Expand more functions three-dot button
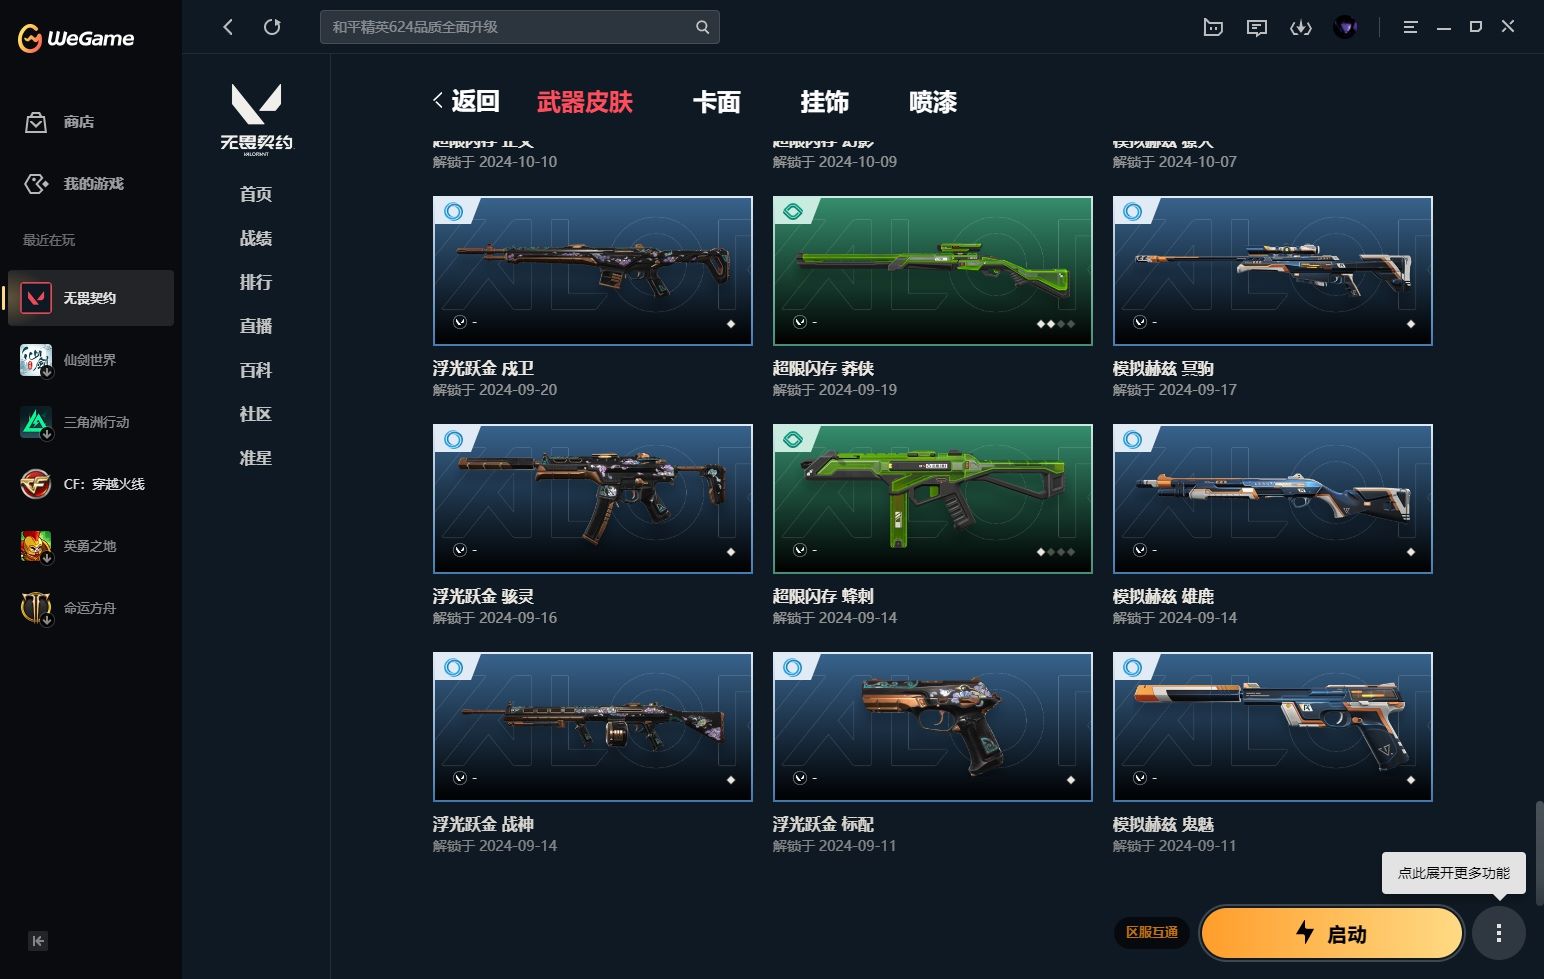1544x979 pixels. pos(1498,933)
